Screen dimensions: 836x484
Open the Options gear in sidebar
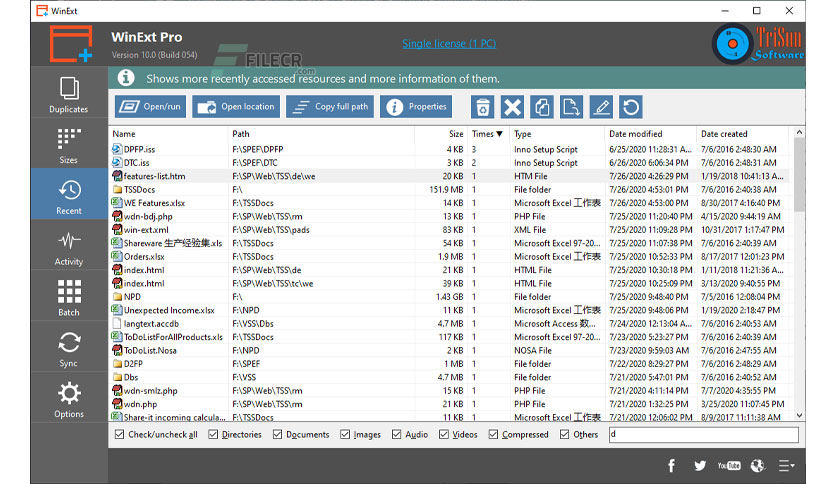69,398
